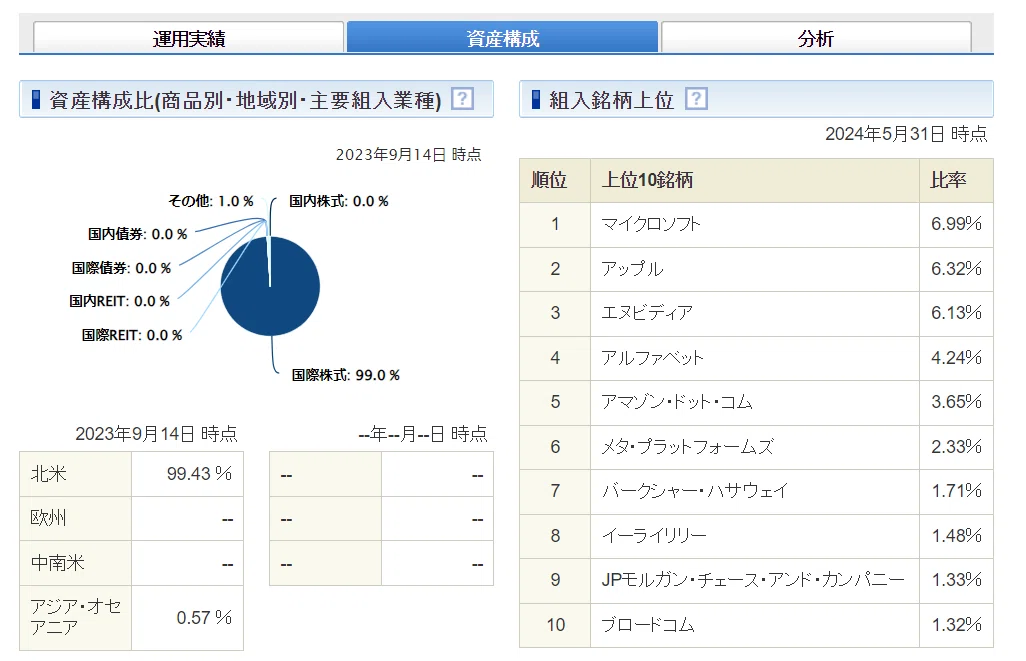Click the 99.43 % value

point(199,474)
